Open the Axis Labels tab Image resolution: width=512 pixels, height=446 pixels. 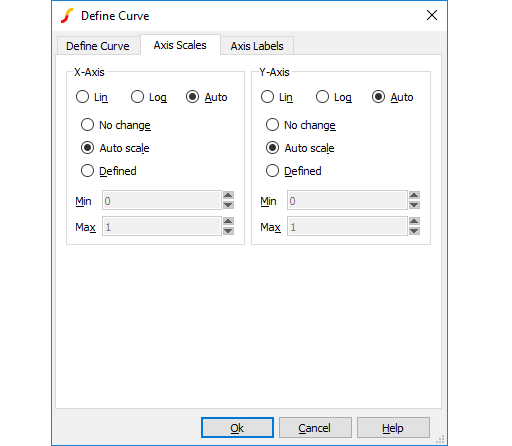click(257, 46)
